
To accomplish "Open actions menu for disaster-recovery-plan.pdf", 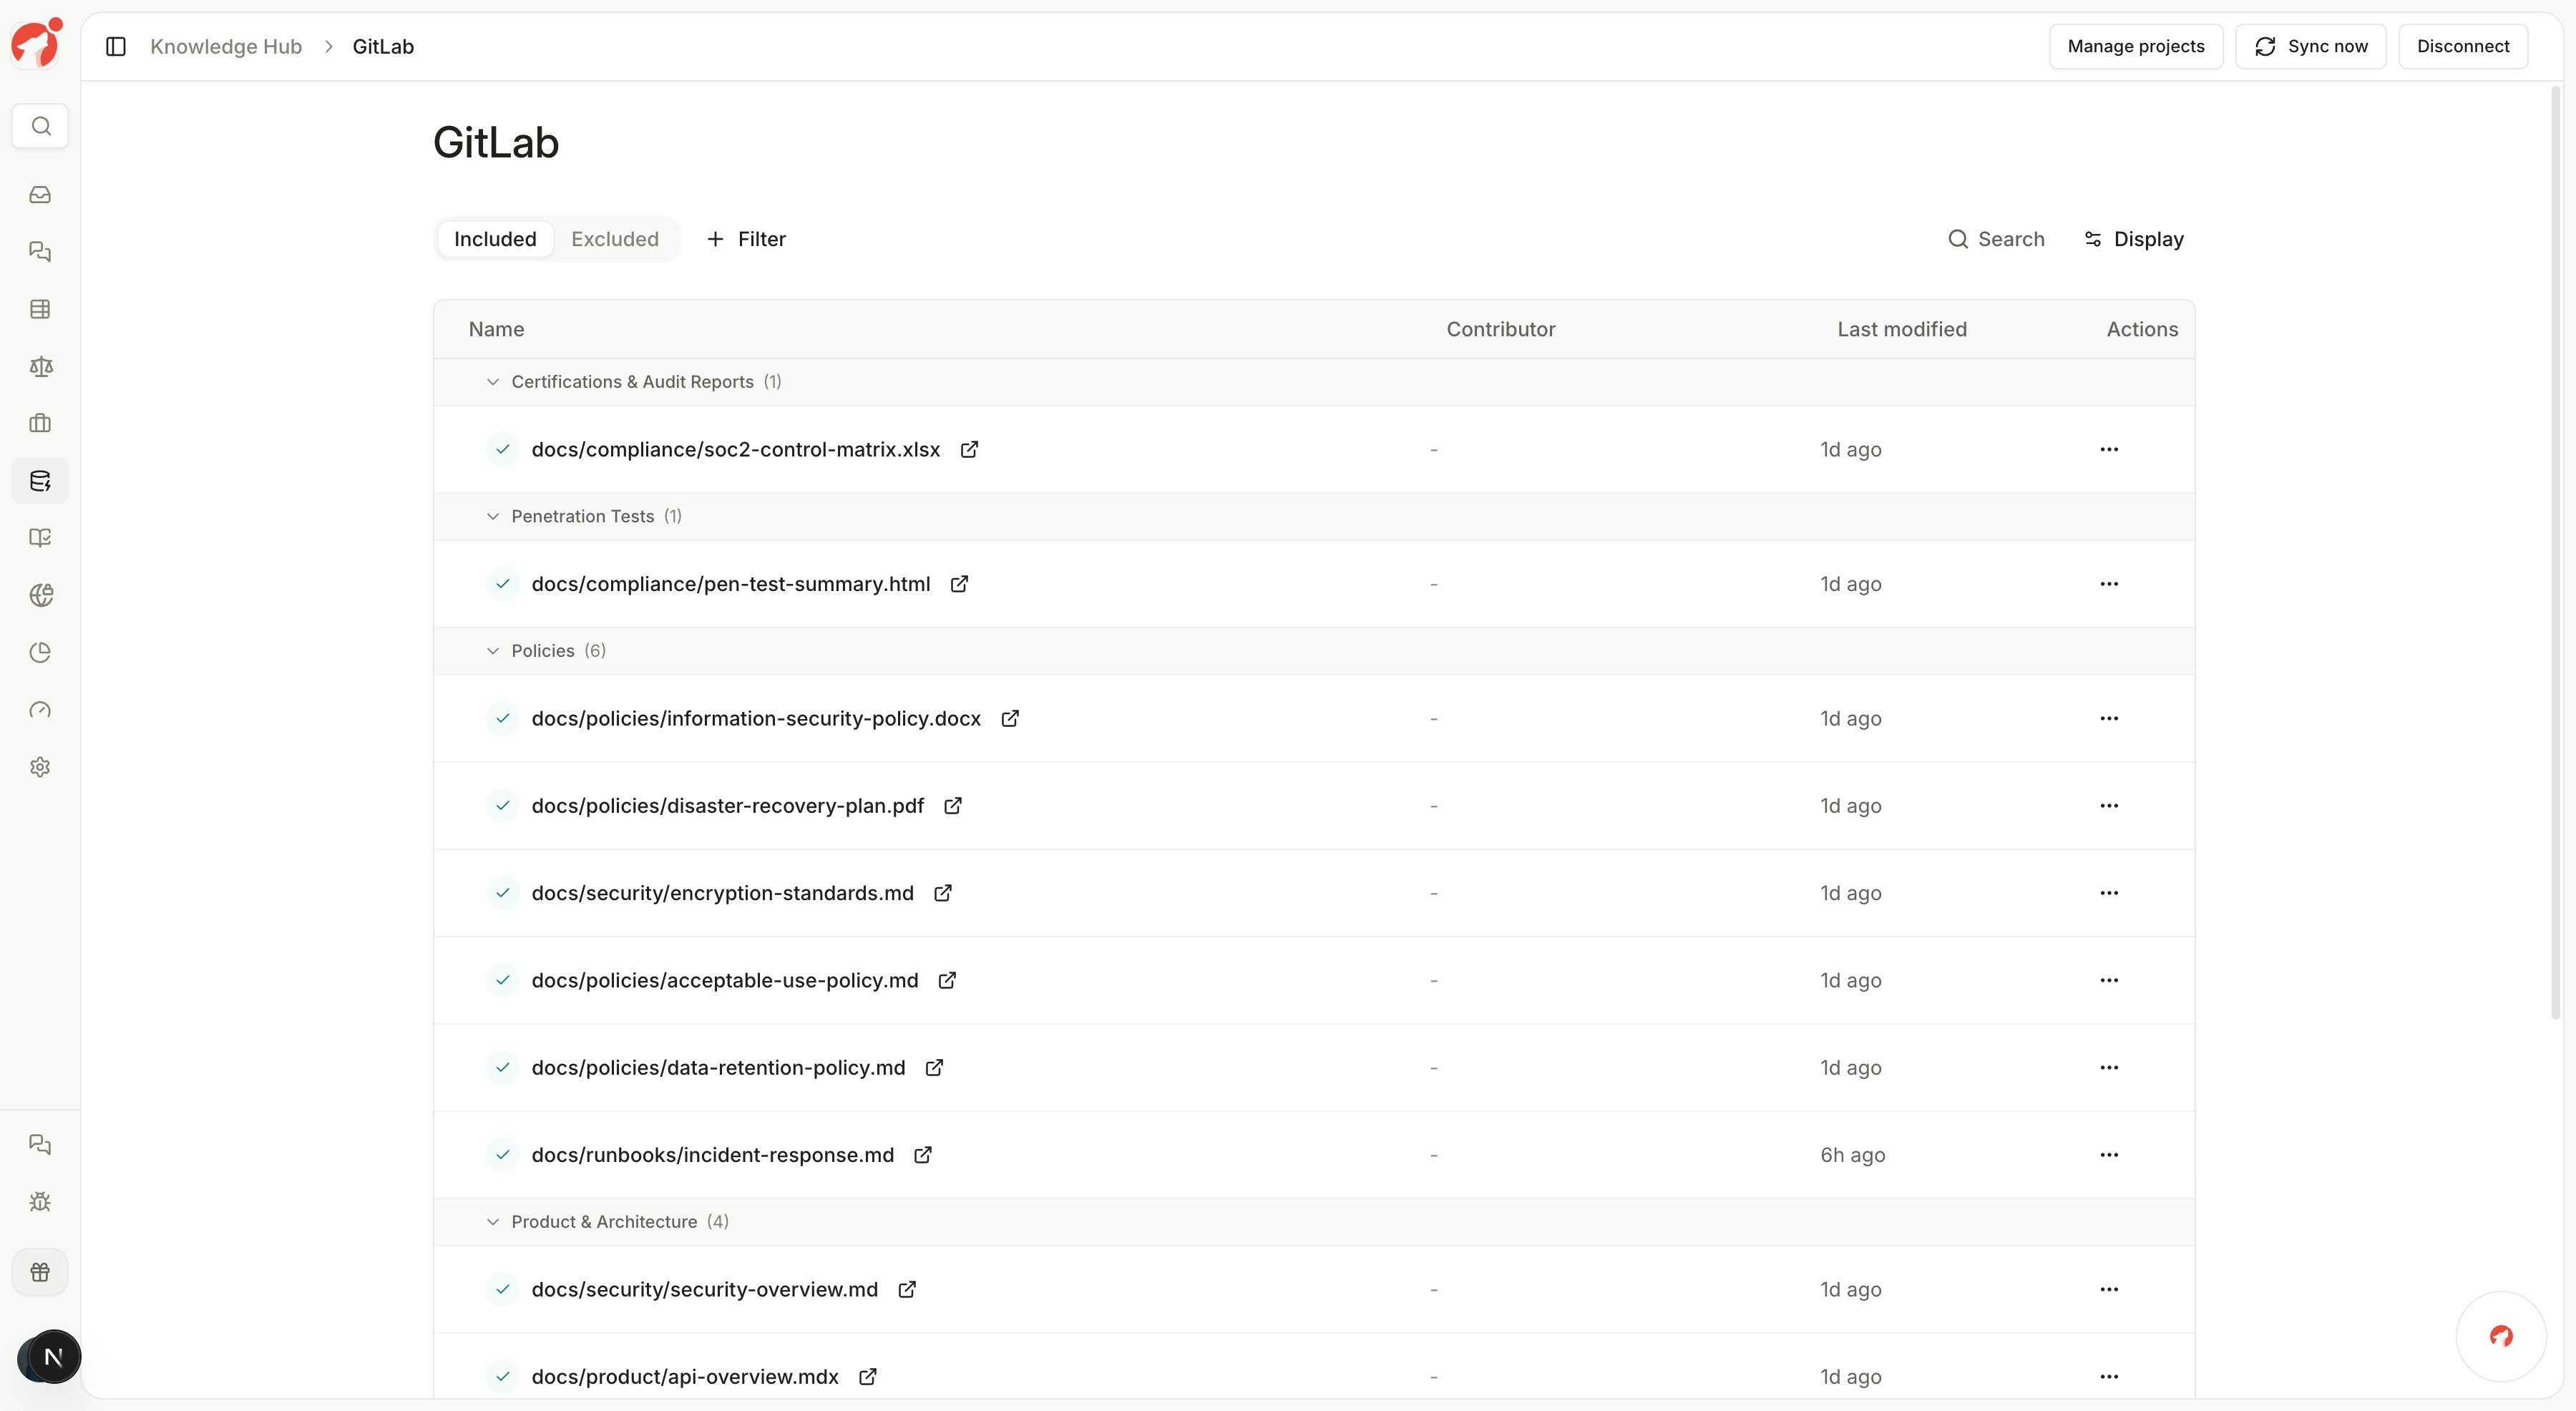I will [2109, 805].
